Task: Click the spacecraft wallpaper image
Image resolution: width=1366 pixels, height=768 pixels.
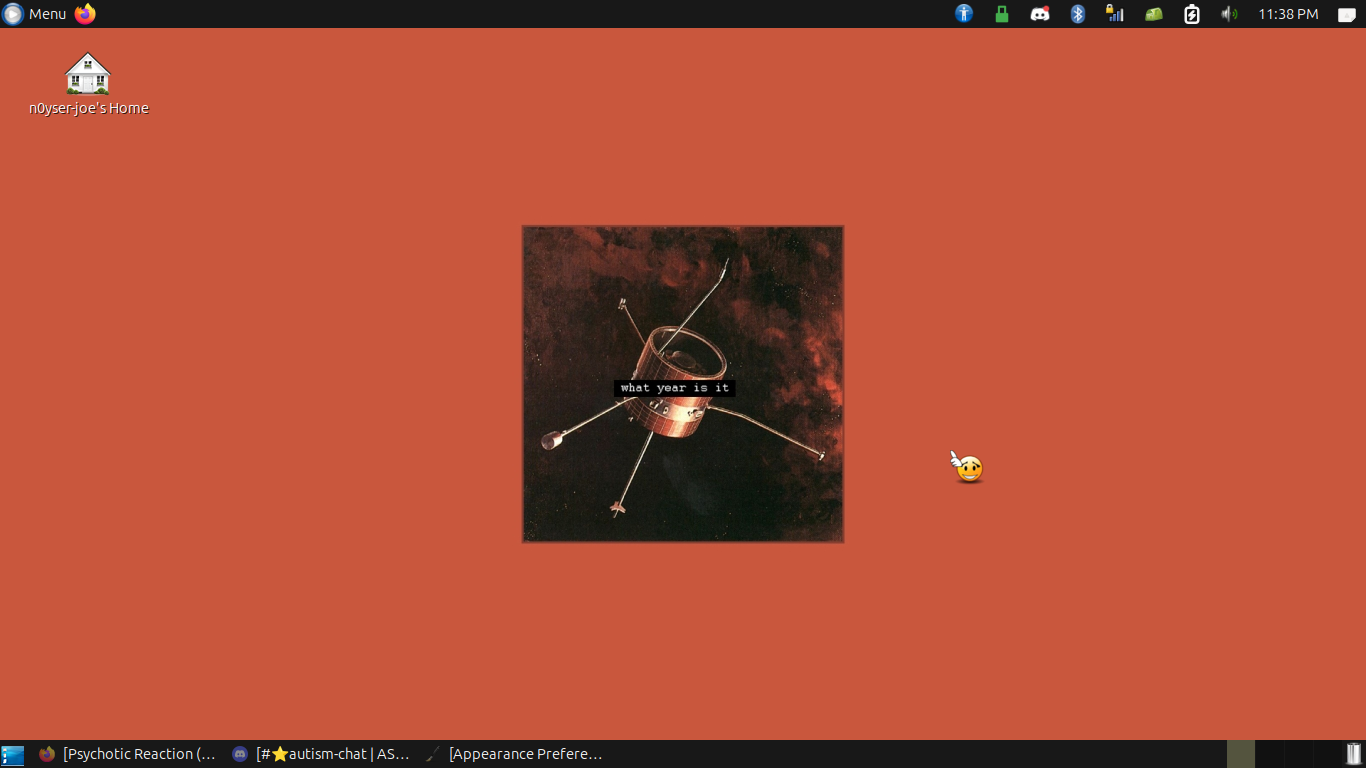Action: point(683,384)
